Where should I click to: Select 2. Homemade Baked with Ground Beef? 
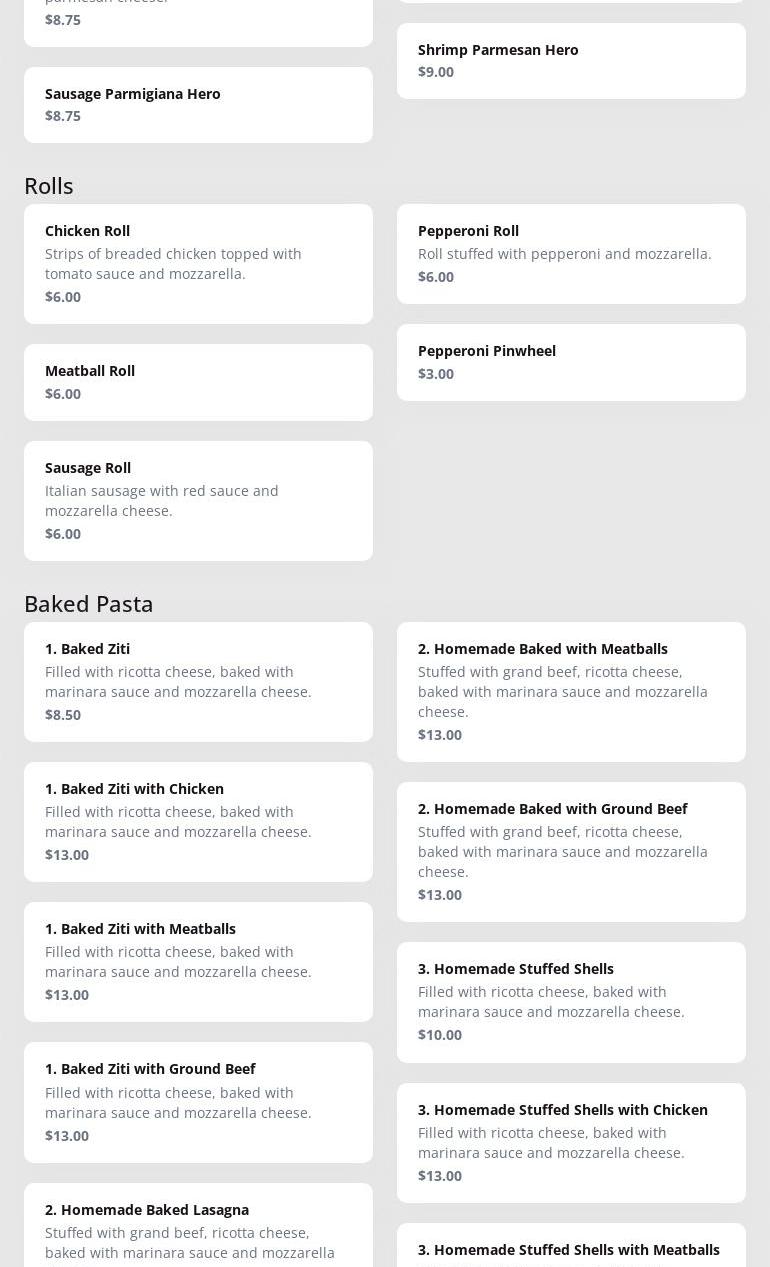click(x=571, y=851)
